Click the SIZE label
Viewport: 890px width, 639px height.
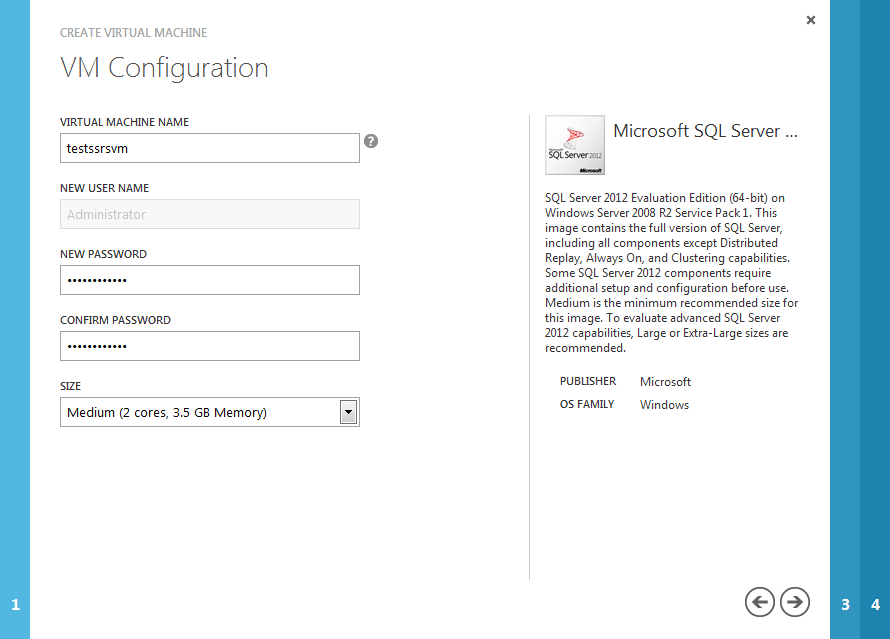coord(70,386)
